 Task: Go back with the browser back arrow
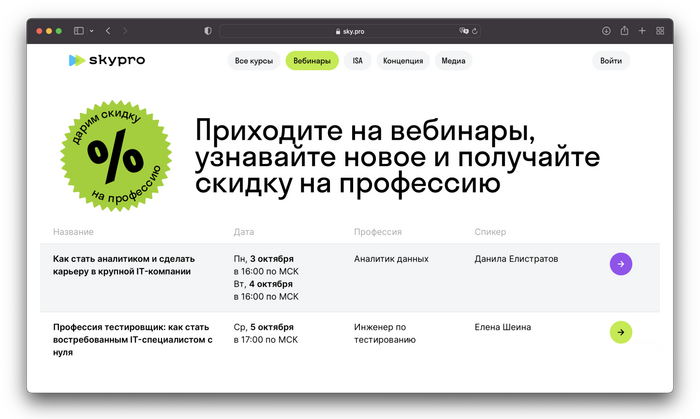[108, 31]
